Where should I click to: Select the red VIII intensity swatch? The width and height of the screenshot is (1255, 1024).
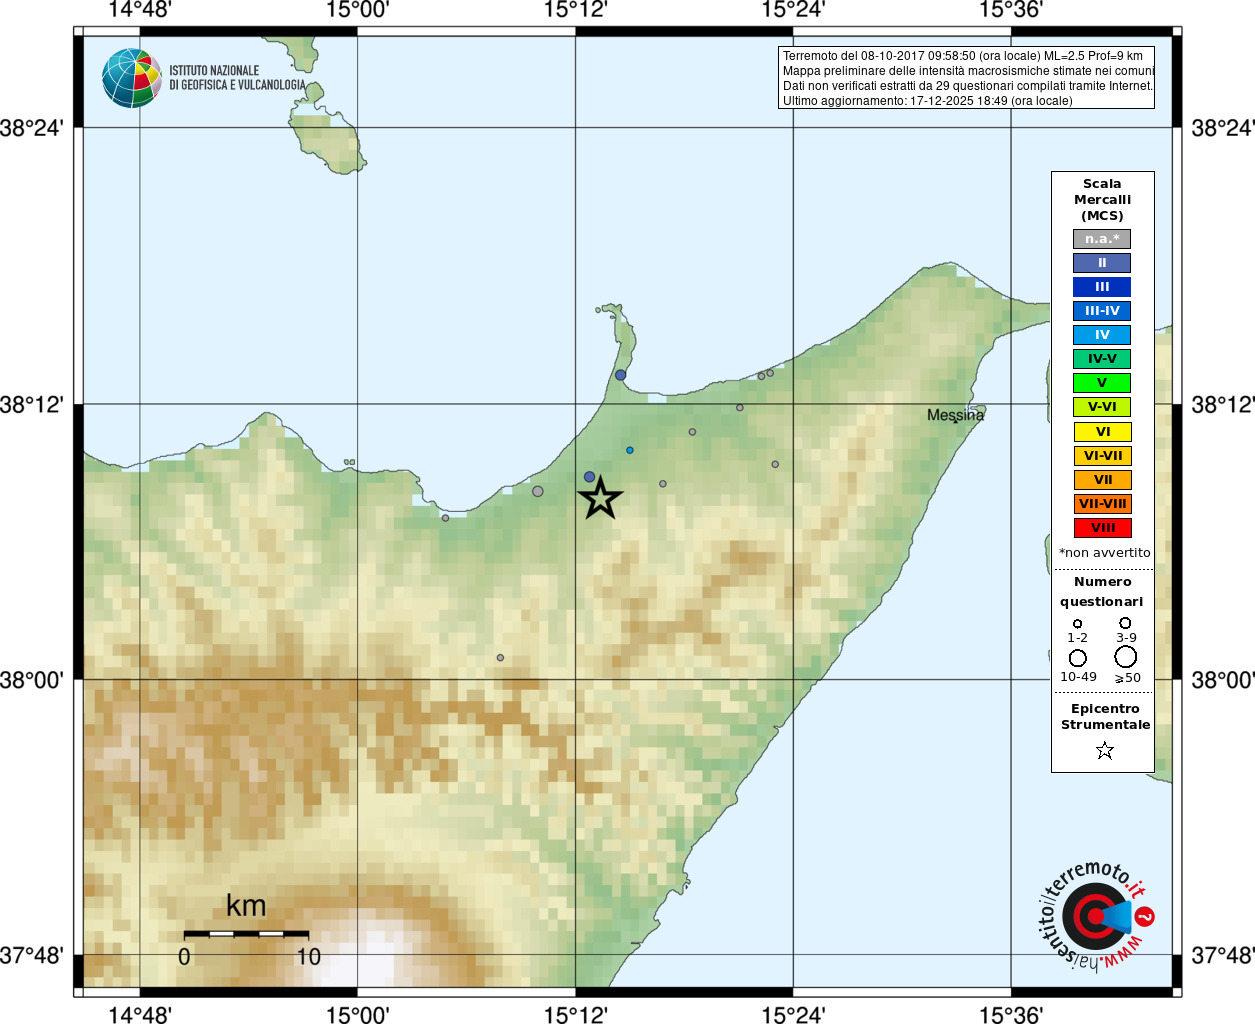click(1102, 528)
